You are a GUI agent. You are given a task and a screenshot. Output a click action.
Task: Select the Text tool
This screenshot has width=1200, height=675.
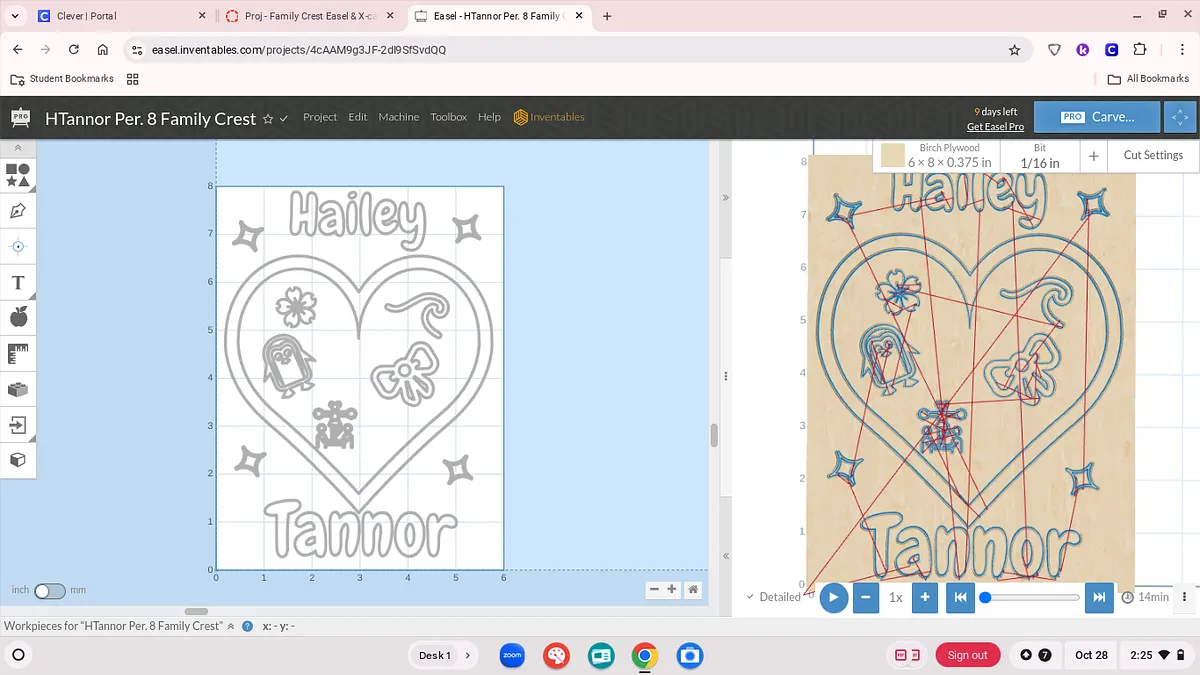[x=18, y=283]
